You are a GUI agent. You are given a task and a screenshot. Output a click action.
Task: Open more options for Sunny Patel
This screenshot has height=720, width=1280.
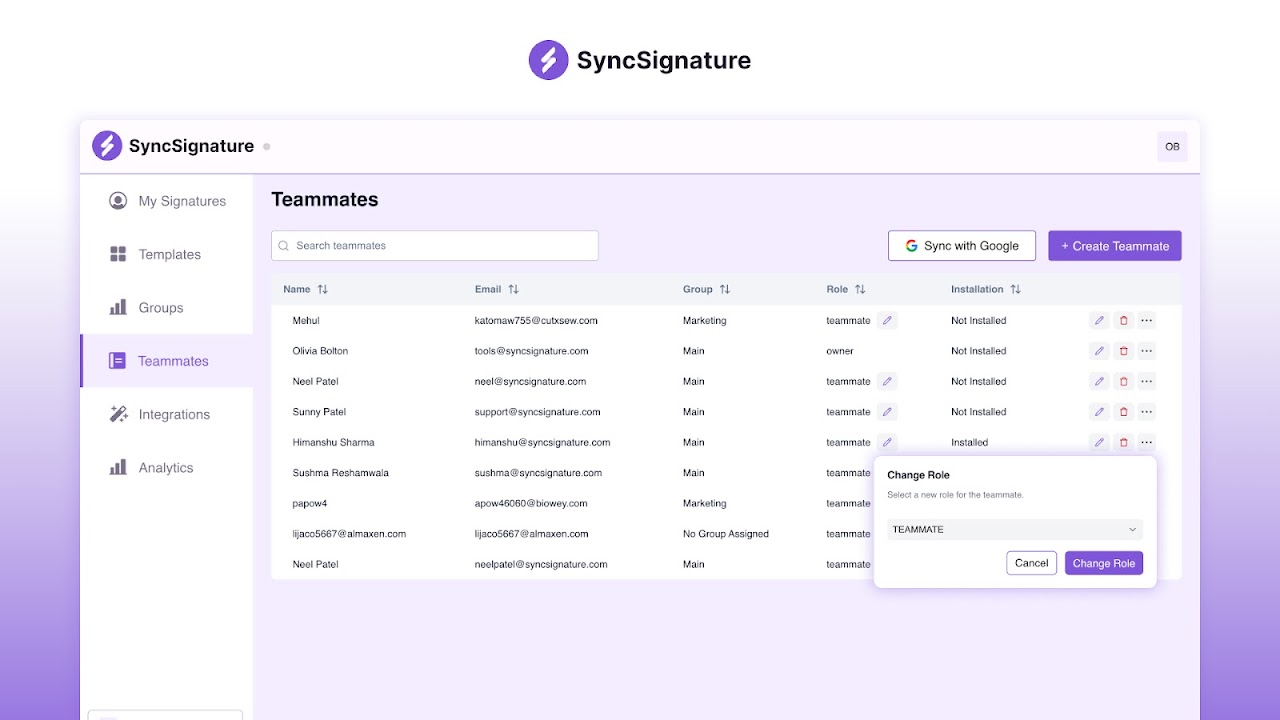point(1147,412)
